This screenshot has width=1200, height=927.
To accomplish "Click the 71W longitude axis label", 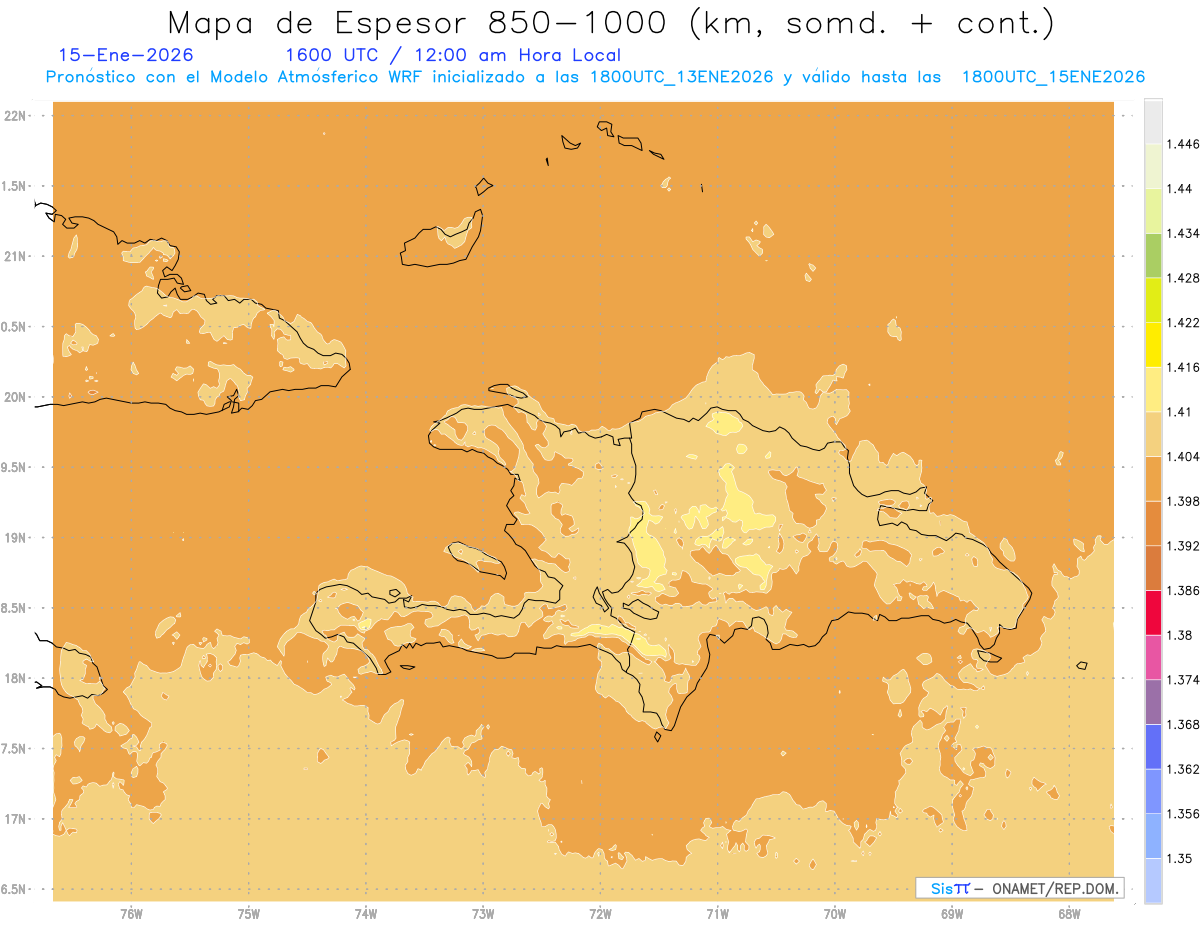I will (x=717, y=914).
